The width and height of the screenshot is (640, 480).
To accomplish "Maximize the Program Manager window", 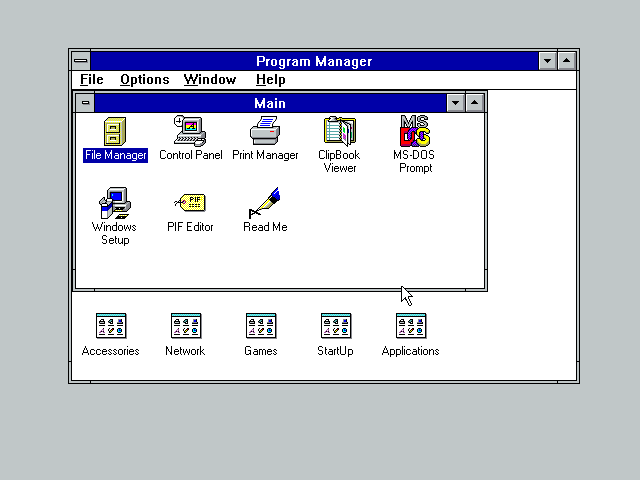I will click(x=567, y=61).
